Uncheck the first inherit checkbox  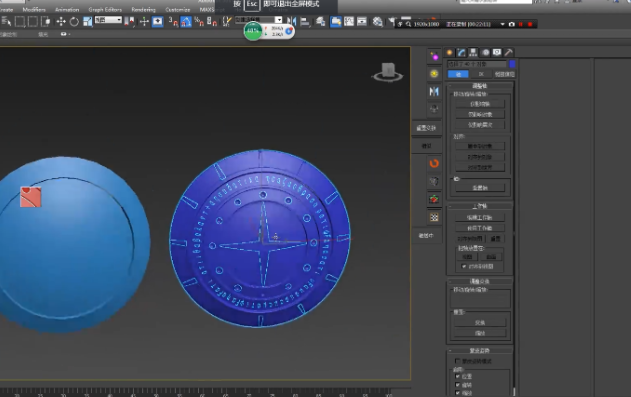(x=458, y=376)
